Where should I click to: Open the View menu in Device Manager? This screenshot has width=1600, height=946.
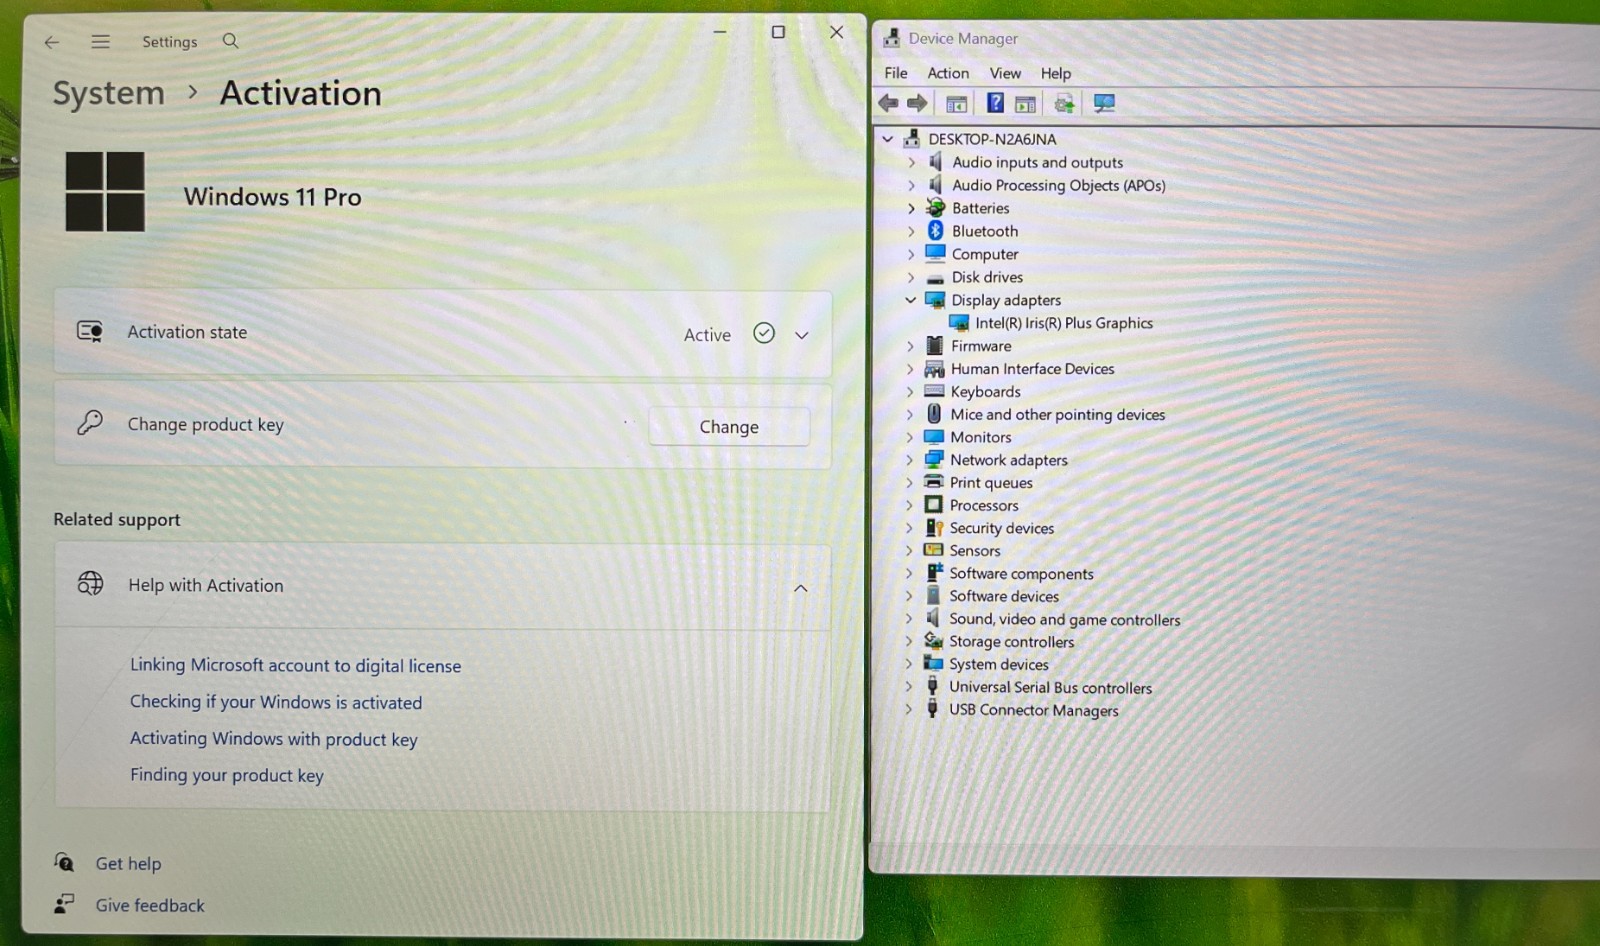[x=1005, y=73]
